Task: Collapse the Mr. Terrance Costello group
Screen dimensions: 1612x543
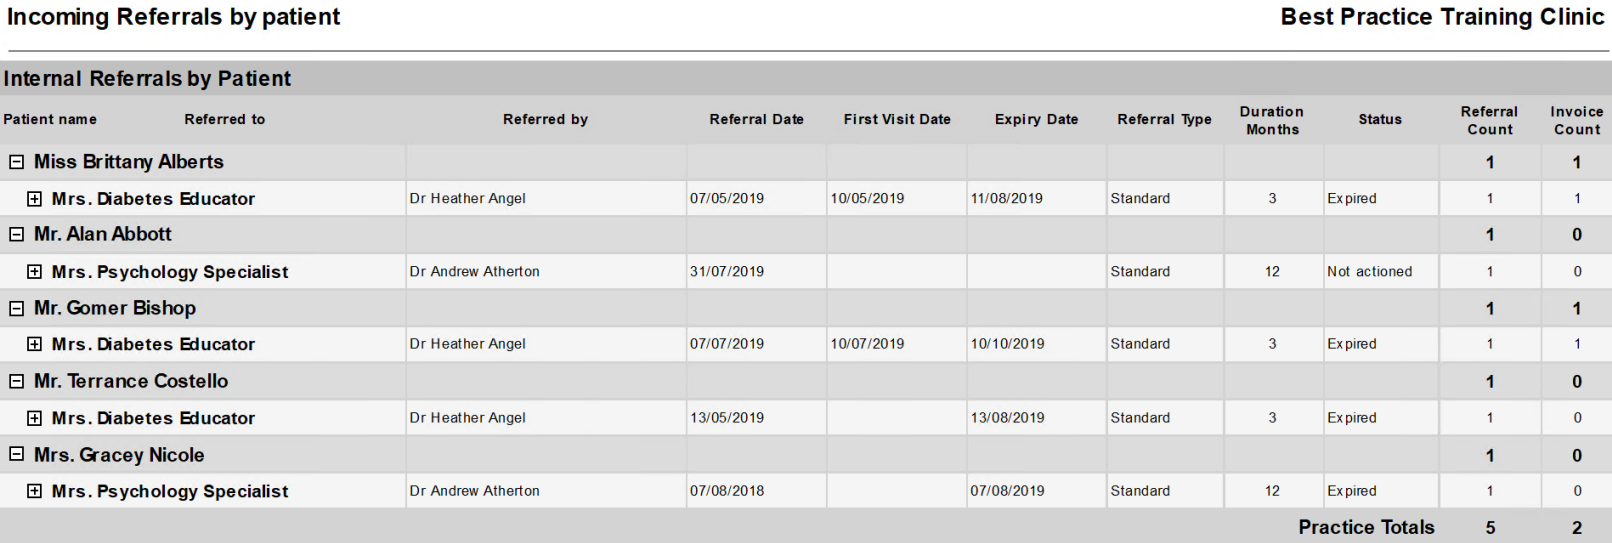Action: [16, 381]
